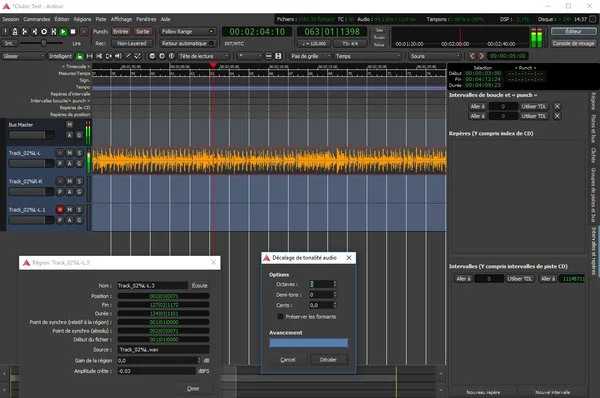Arm recording on Track_02%R-R
The width and height of the screenshot is (600, 398).
tap(60, 181)
